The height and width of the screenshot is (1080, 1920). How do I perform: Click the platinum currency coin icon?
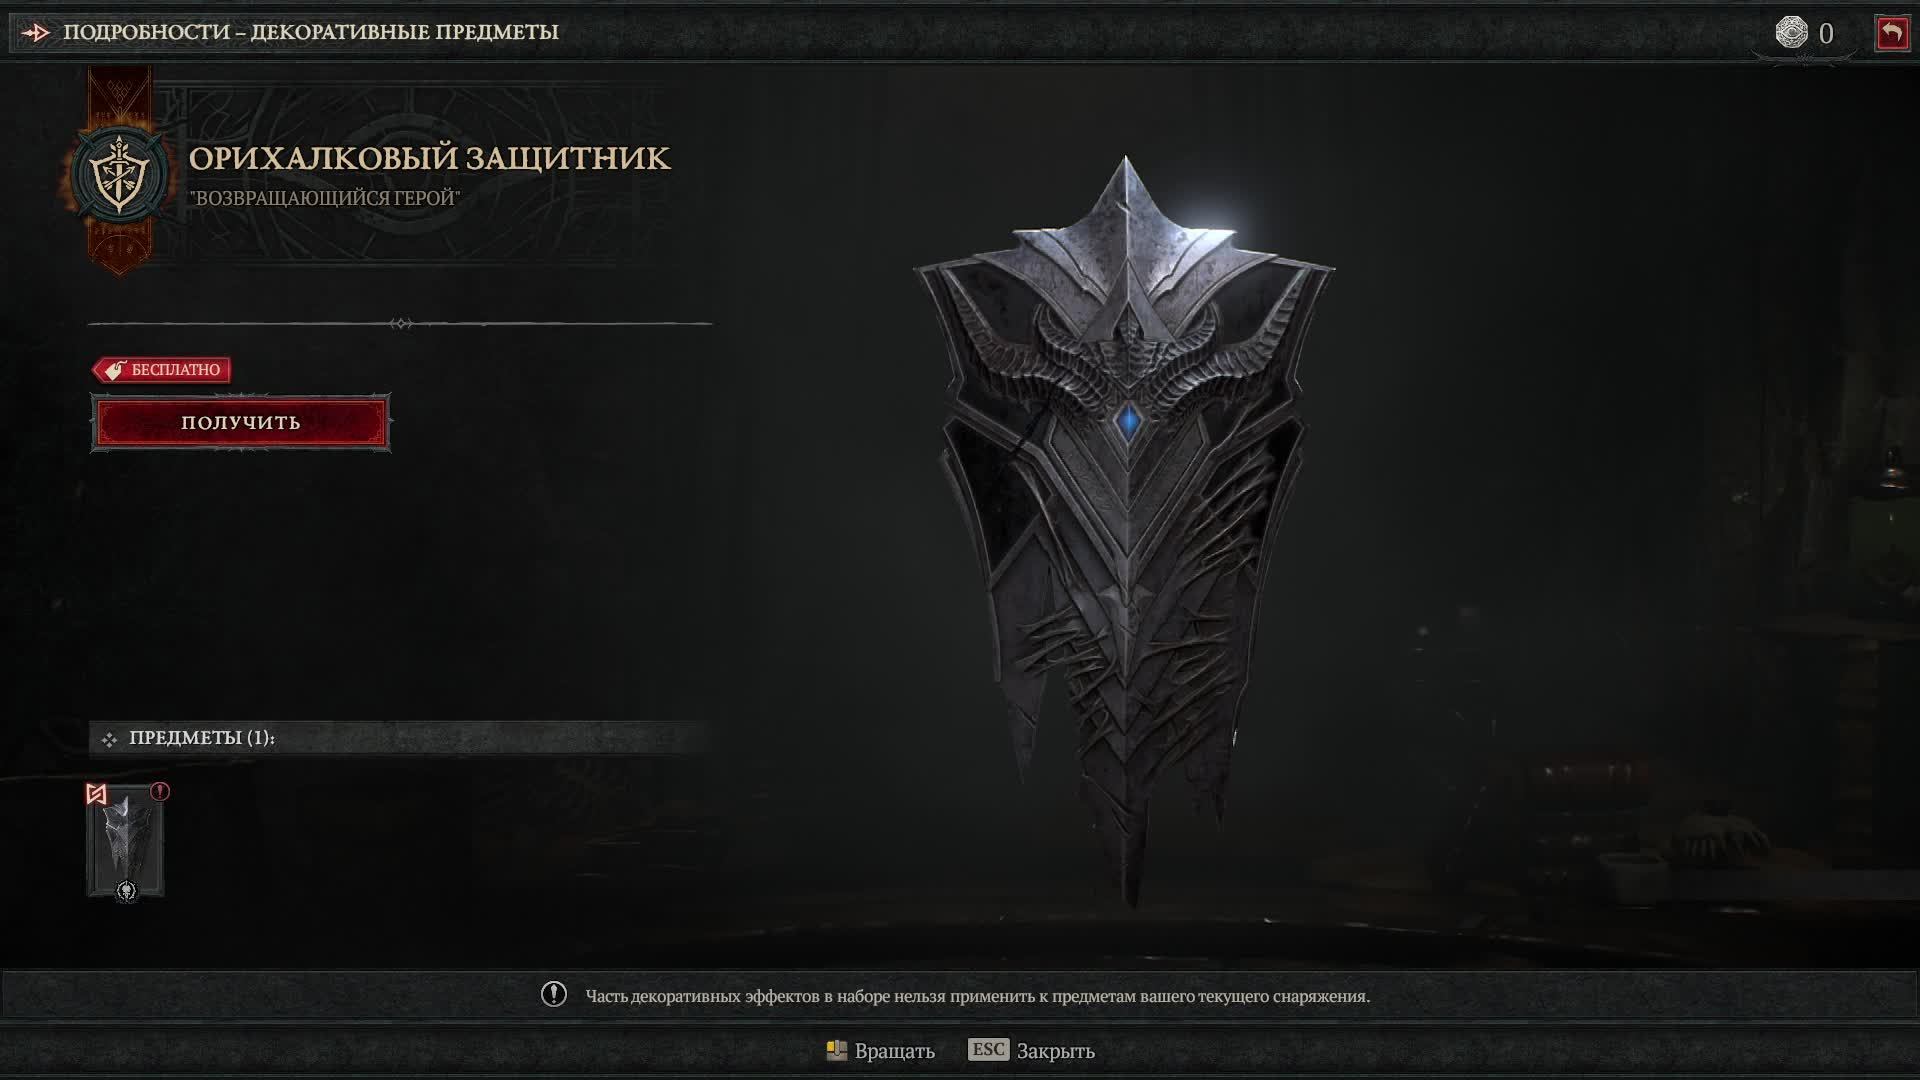(1791, 32)
